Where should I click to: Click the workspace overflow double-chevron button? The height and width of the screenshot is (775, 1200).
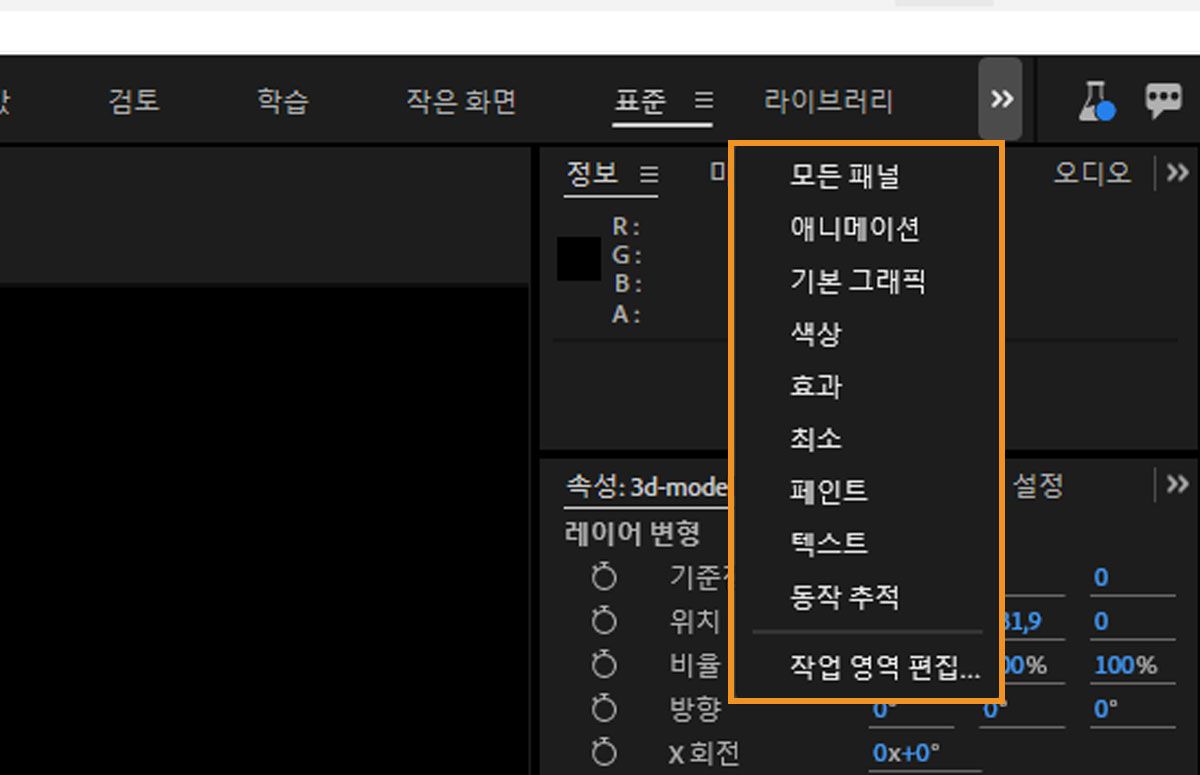[x=1001, y=99]
